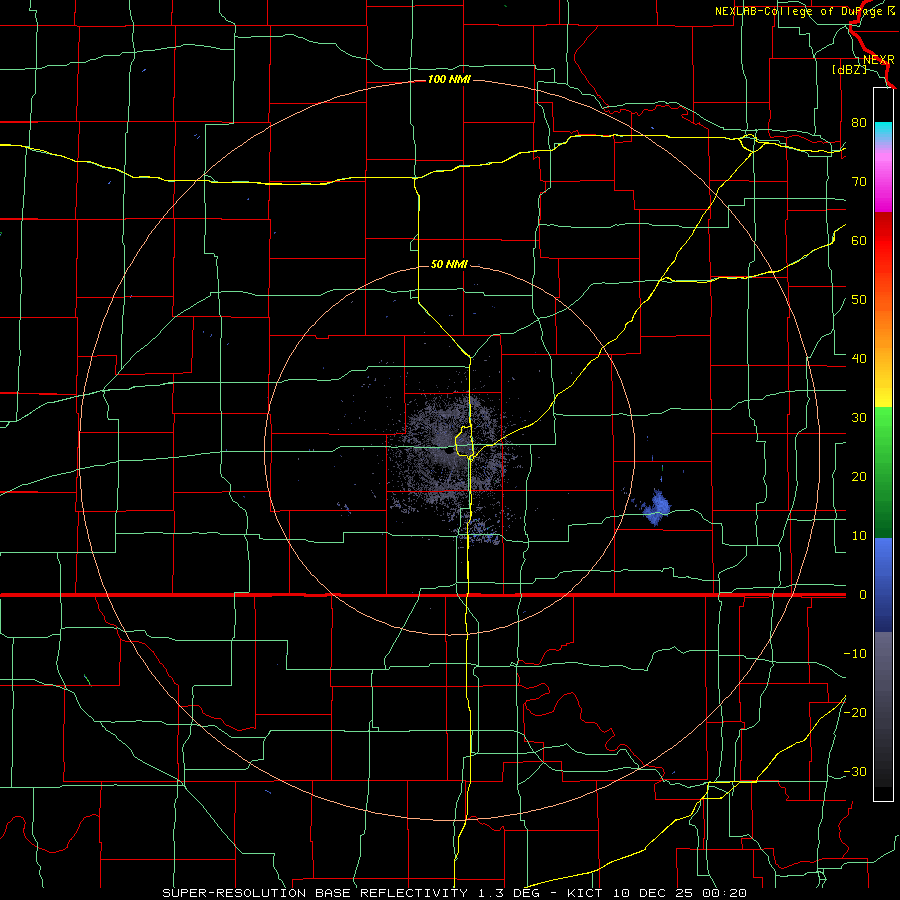Select the "20" dBZ scale label
The width and height of the screenshot is (900, 900).
click(x=859, y=476)
